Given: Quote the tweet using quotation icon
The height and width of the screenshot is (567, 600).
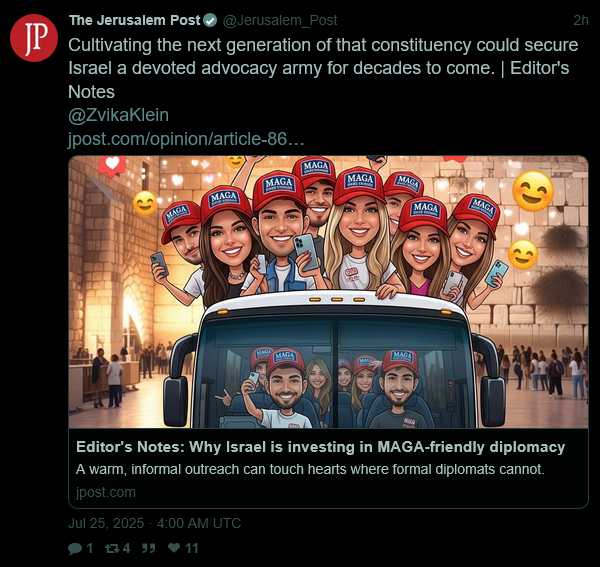Looking at the screenshot, I should tap(148, 549).
